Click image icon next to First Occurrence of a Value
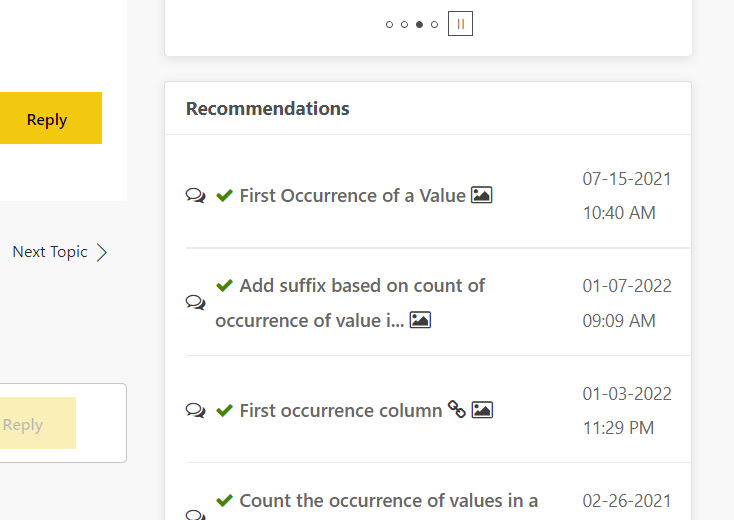The image size is (734, 520). [482, 195]
